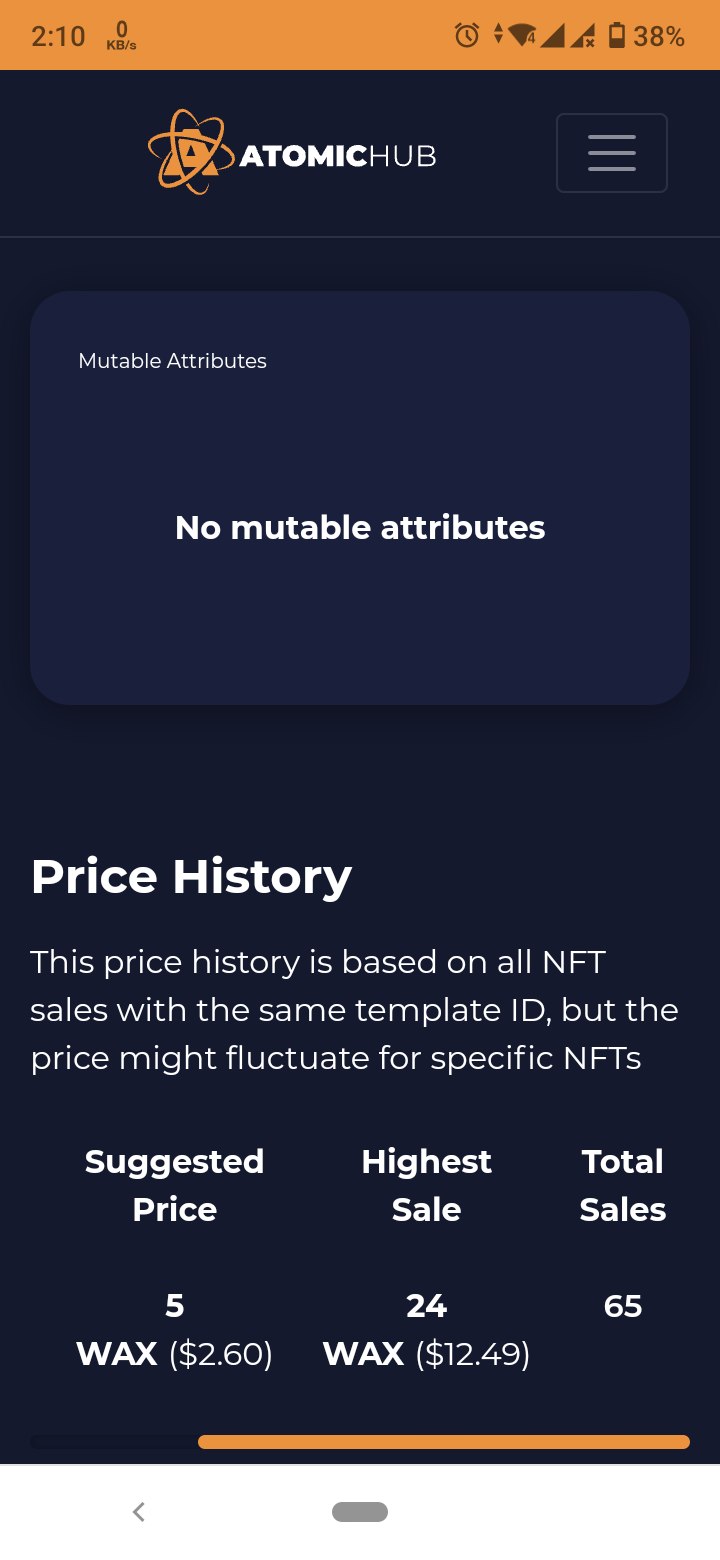Viewport: 720px width, 1560px height.
Task: Tap the home gesture pill
Action: coord(360,1512)
